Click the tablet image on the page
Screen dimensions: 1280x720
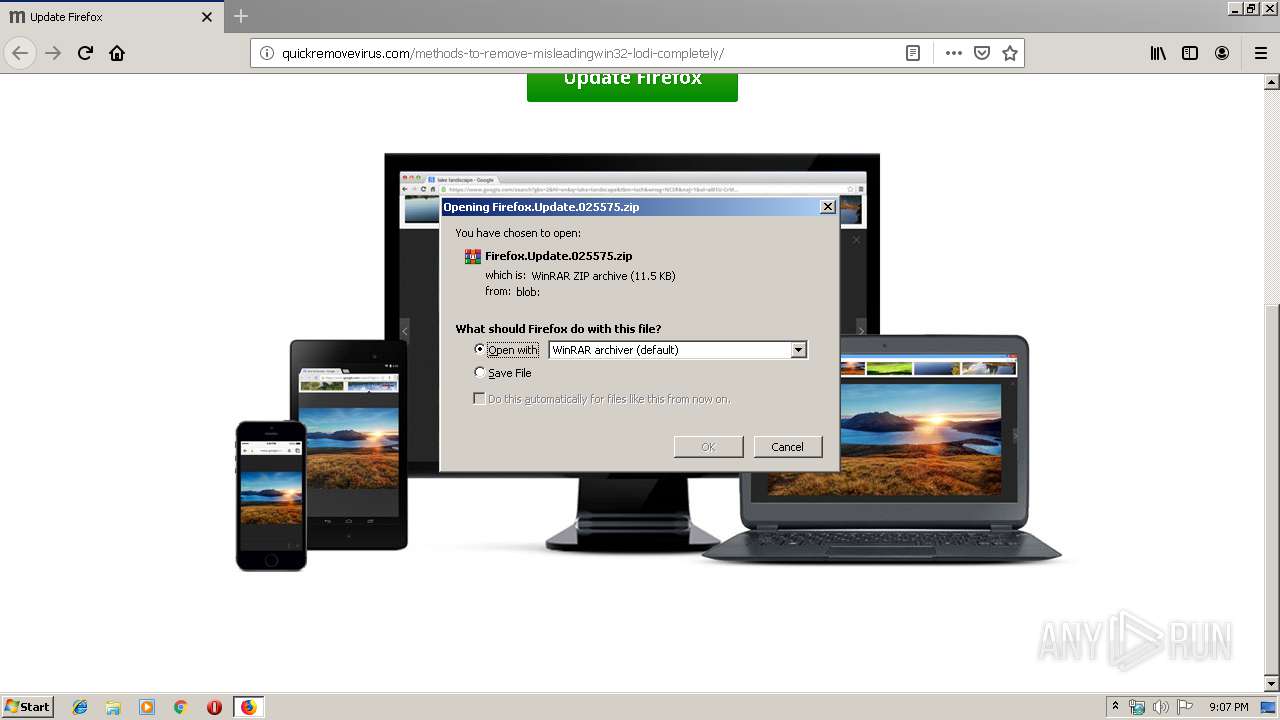pos(349,444)
